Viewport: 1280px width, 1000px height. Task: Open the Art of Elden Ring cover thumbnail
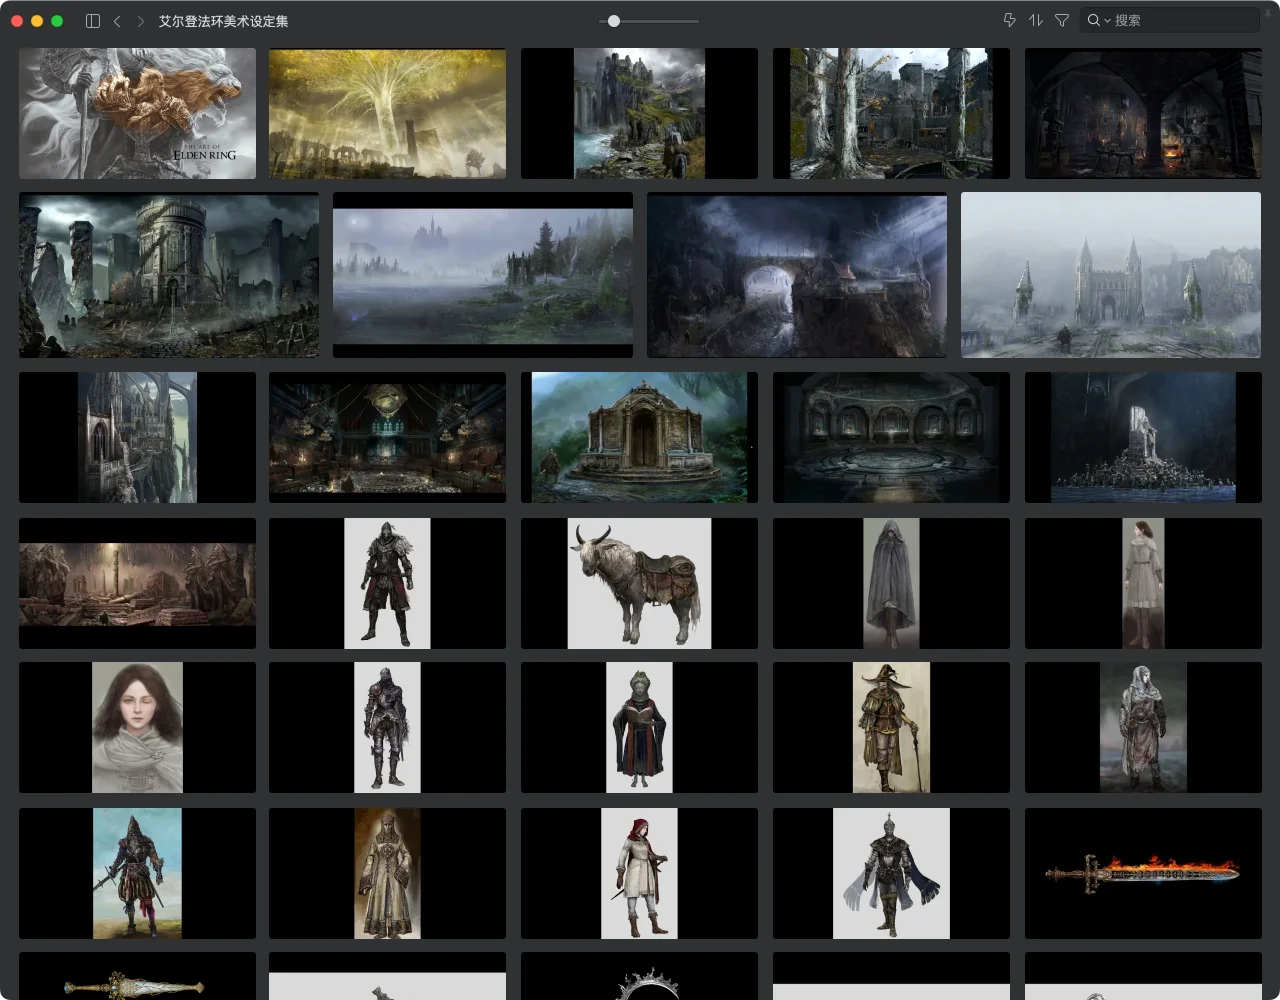tap(137, 114)
